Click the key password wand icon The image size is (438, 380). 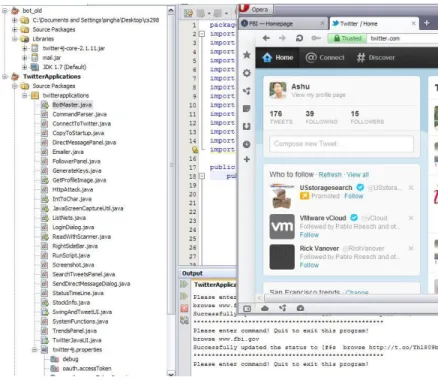[x=316, y=38]
